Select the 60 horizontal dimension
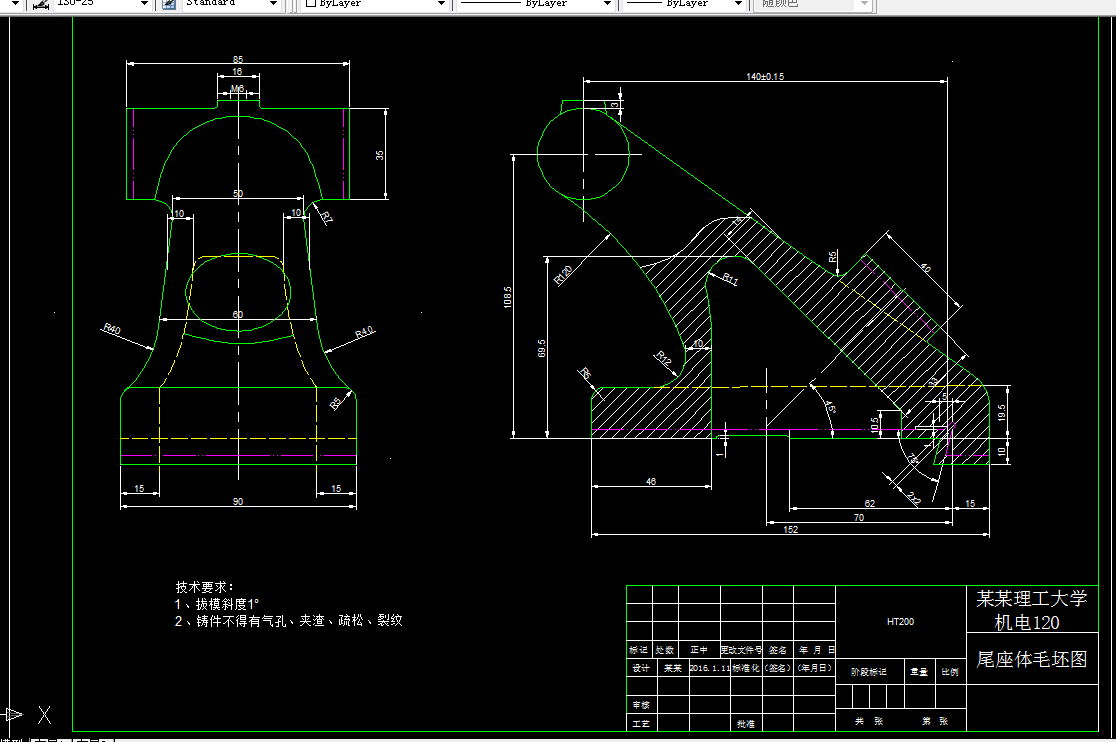1116x742 pixels. point(238,314)
